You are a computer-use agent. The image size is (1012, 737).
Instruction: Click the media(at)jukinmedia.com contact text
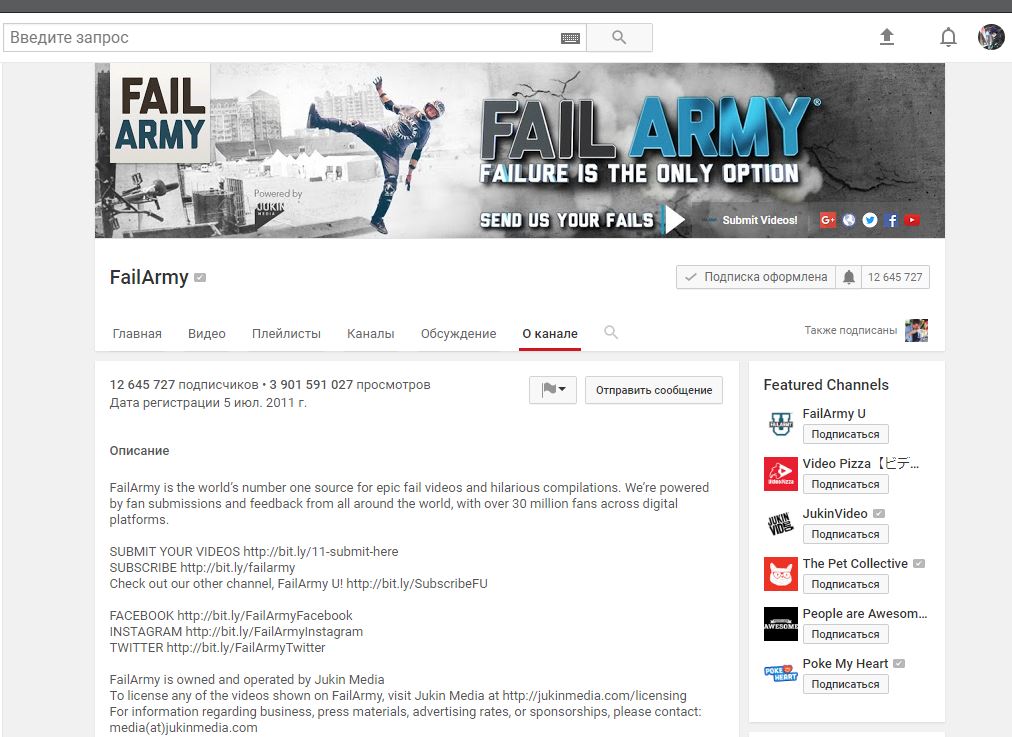tap(183, 728)
